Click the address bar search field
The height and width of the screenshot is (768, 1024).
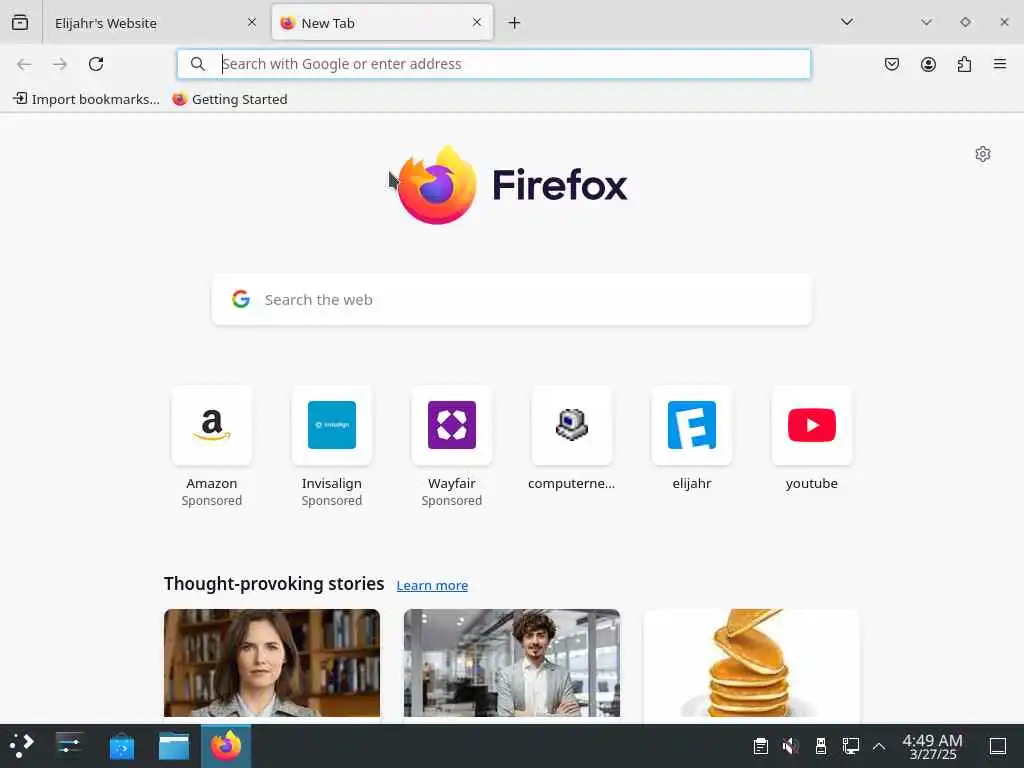point(494,64)
